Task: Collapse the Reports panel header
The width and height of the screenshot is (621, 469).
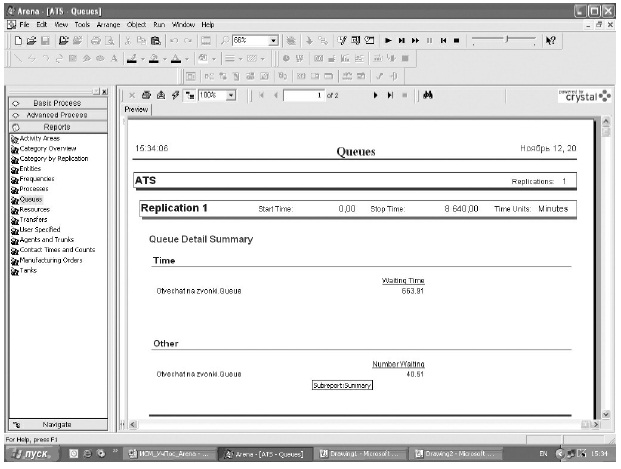Action: point(58,127)
